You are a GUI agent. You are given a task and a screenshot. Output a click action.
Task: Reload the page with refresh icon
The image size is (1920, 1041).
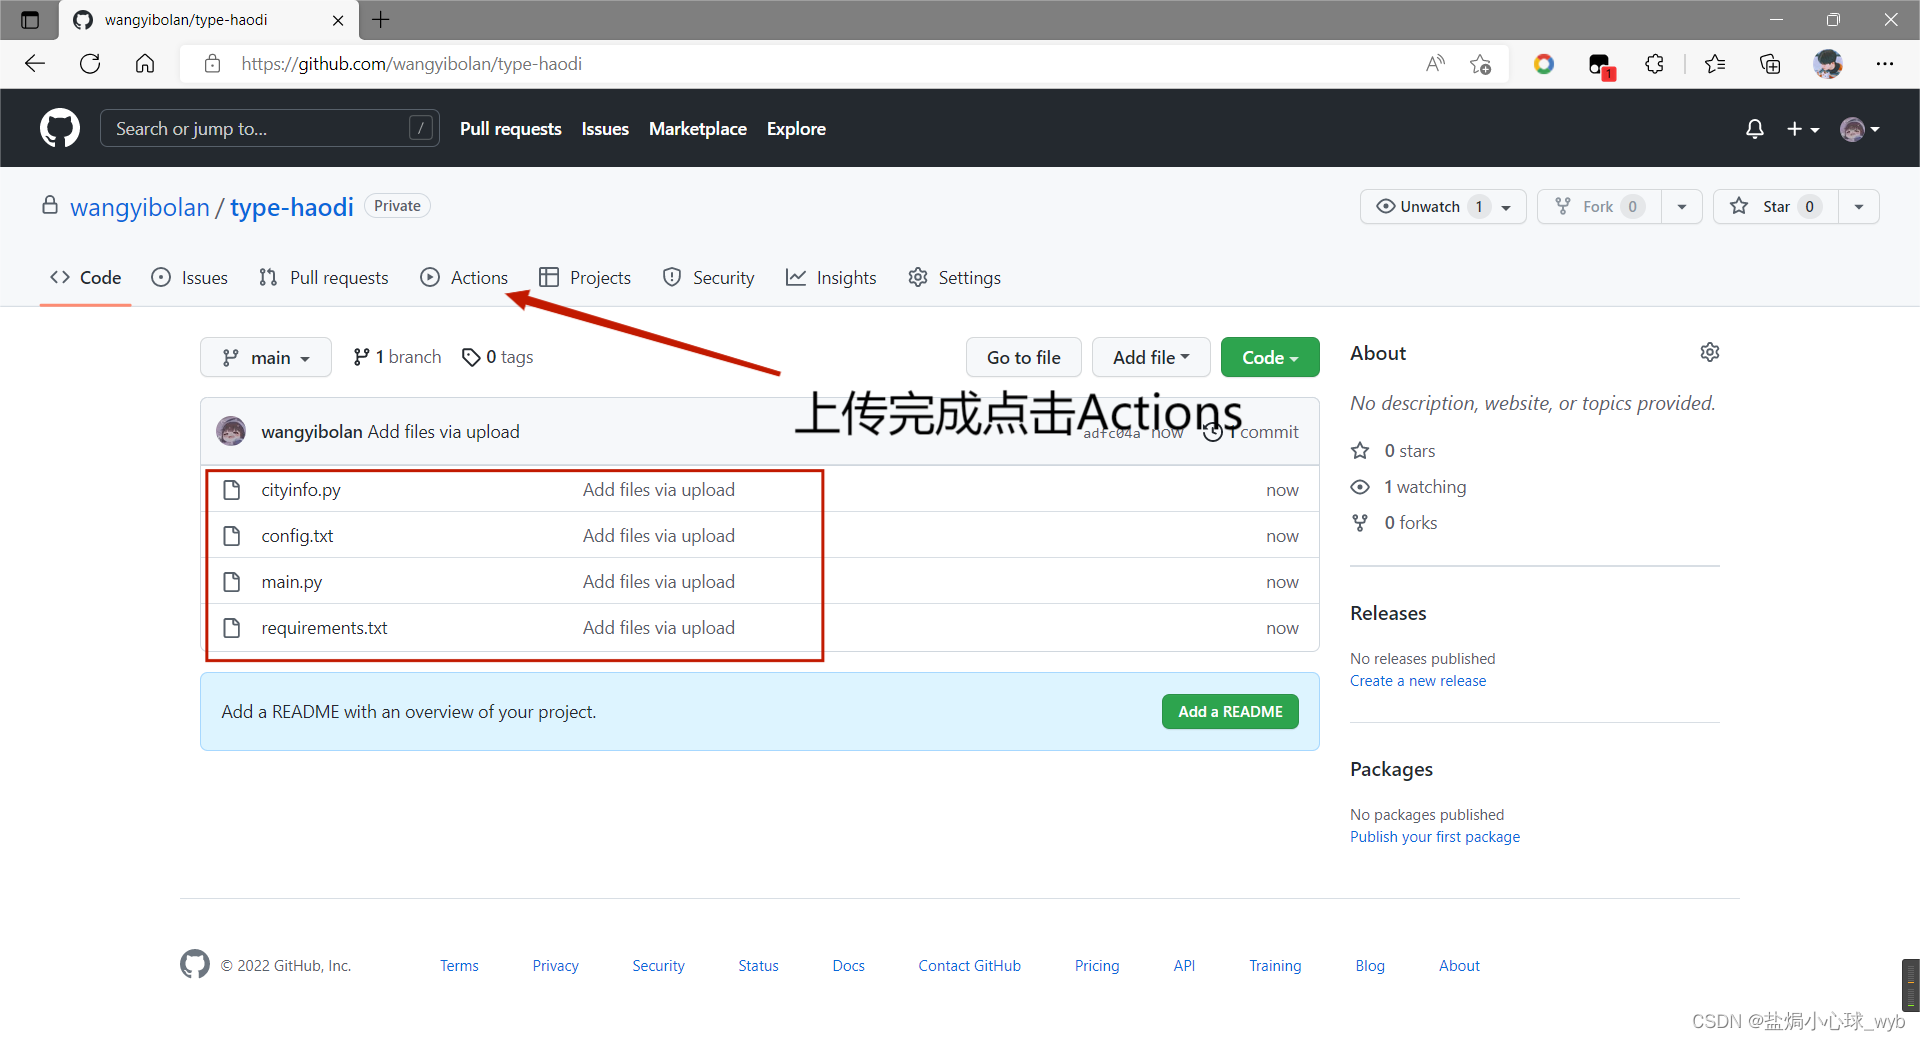click(90, 64)
